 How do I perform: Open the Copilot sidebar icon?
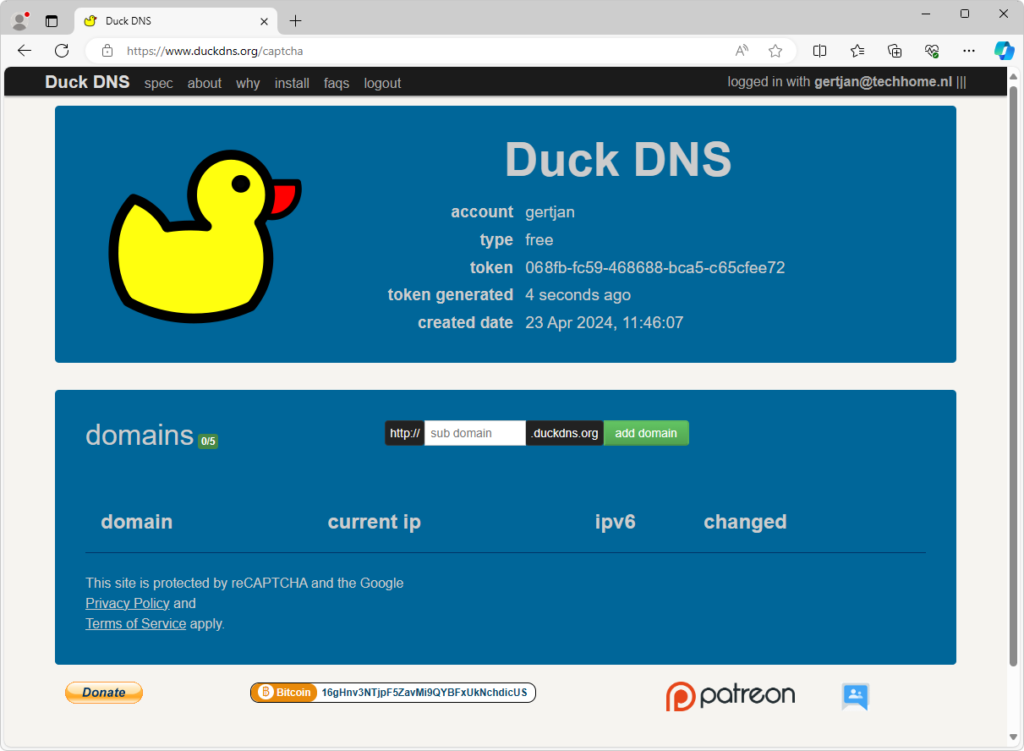point(1003,51)
